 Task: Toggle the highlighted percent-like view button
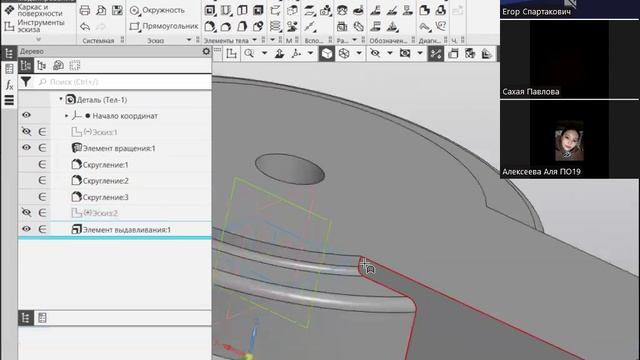point(436,53)
